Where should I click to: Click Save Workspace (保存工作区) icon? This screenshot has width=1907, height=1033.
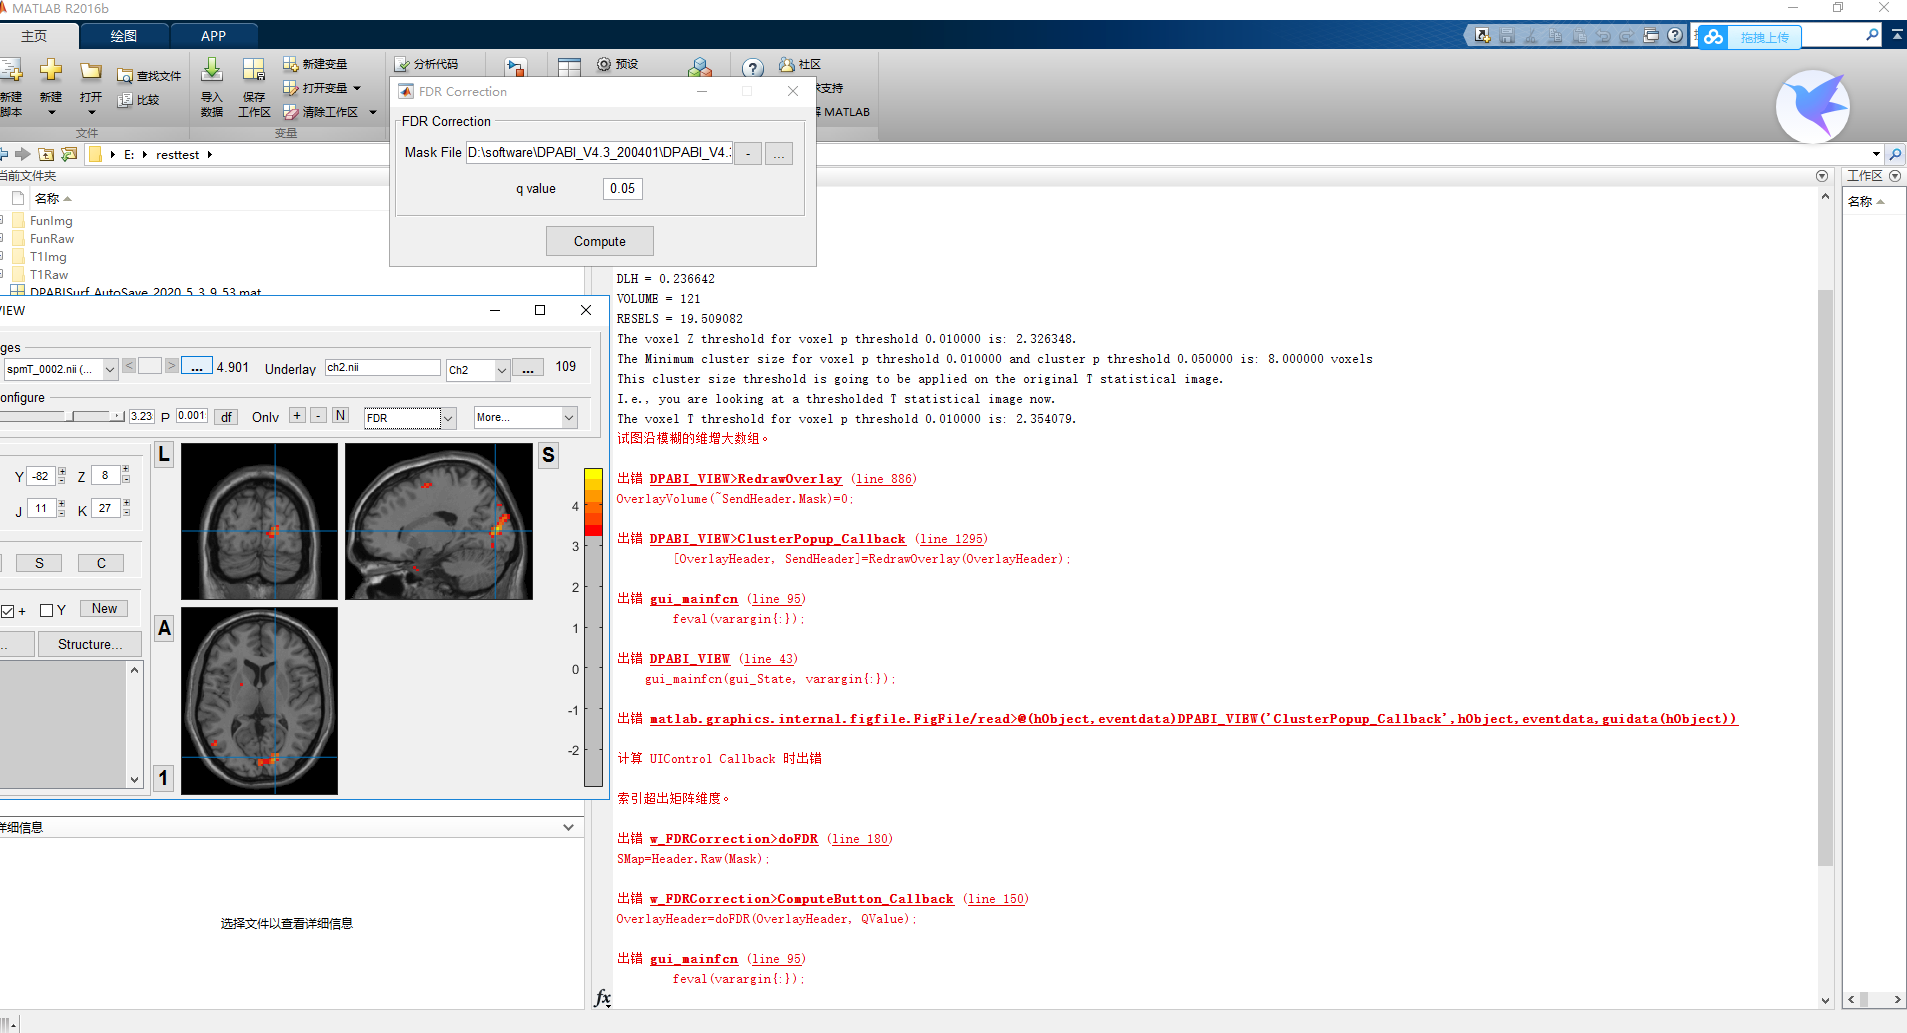(x=254, y=71)
